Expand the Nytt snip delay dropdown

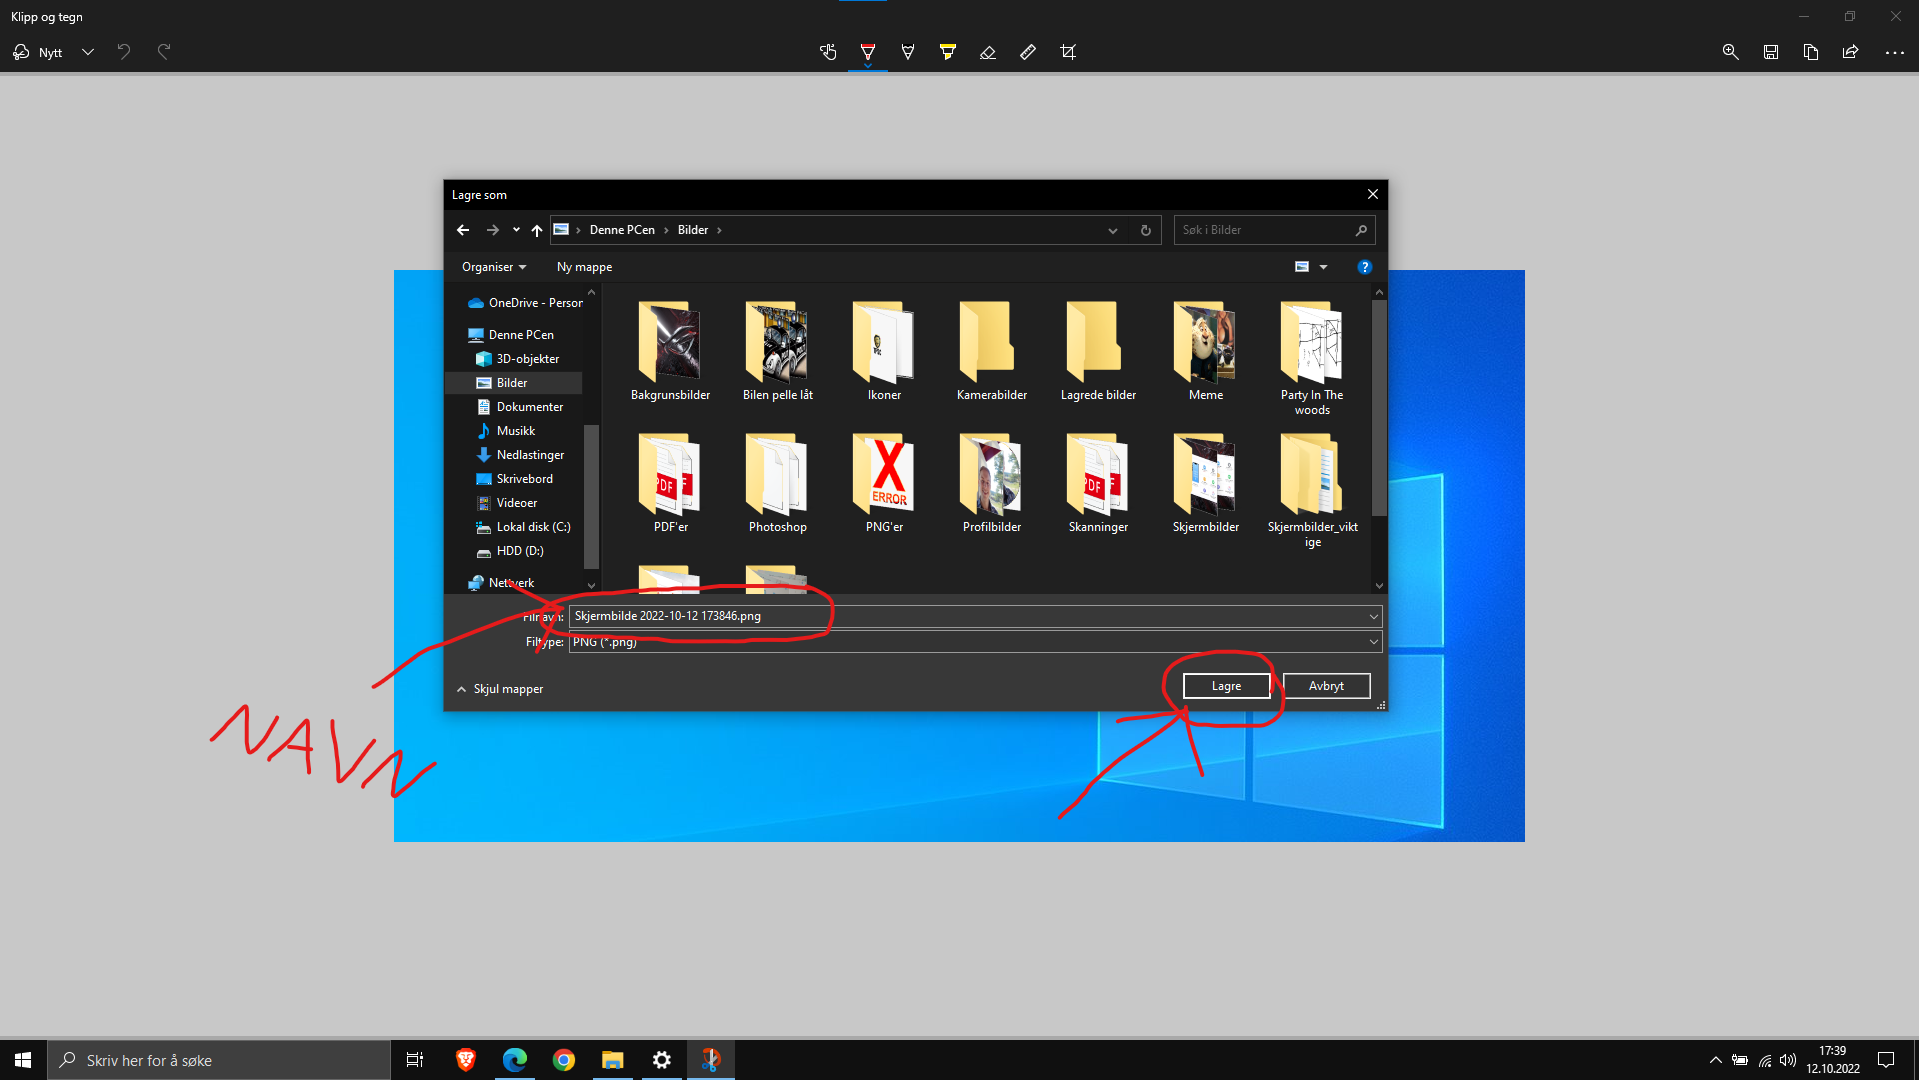point(88,52)
